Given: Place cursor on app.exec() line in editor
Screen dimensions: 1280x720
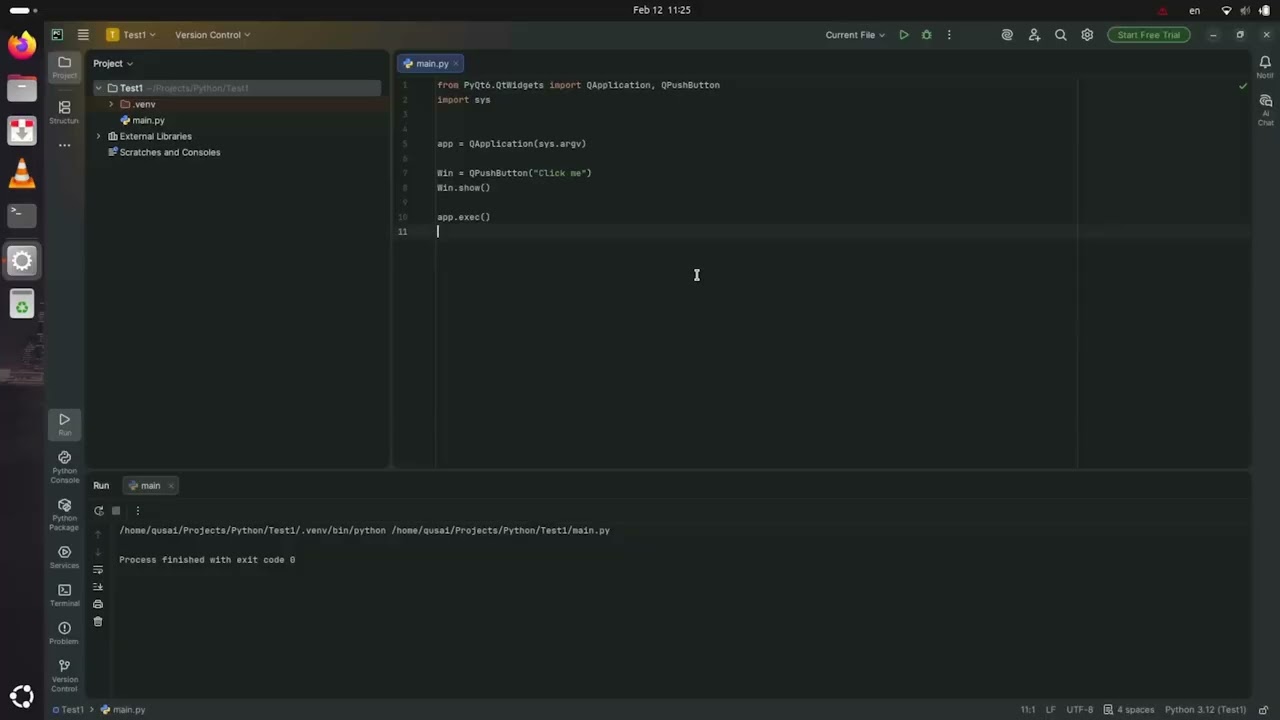Looking at the screenshot, I should (463, 217).
